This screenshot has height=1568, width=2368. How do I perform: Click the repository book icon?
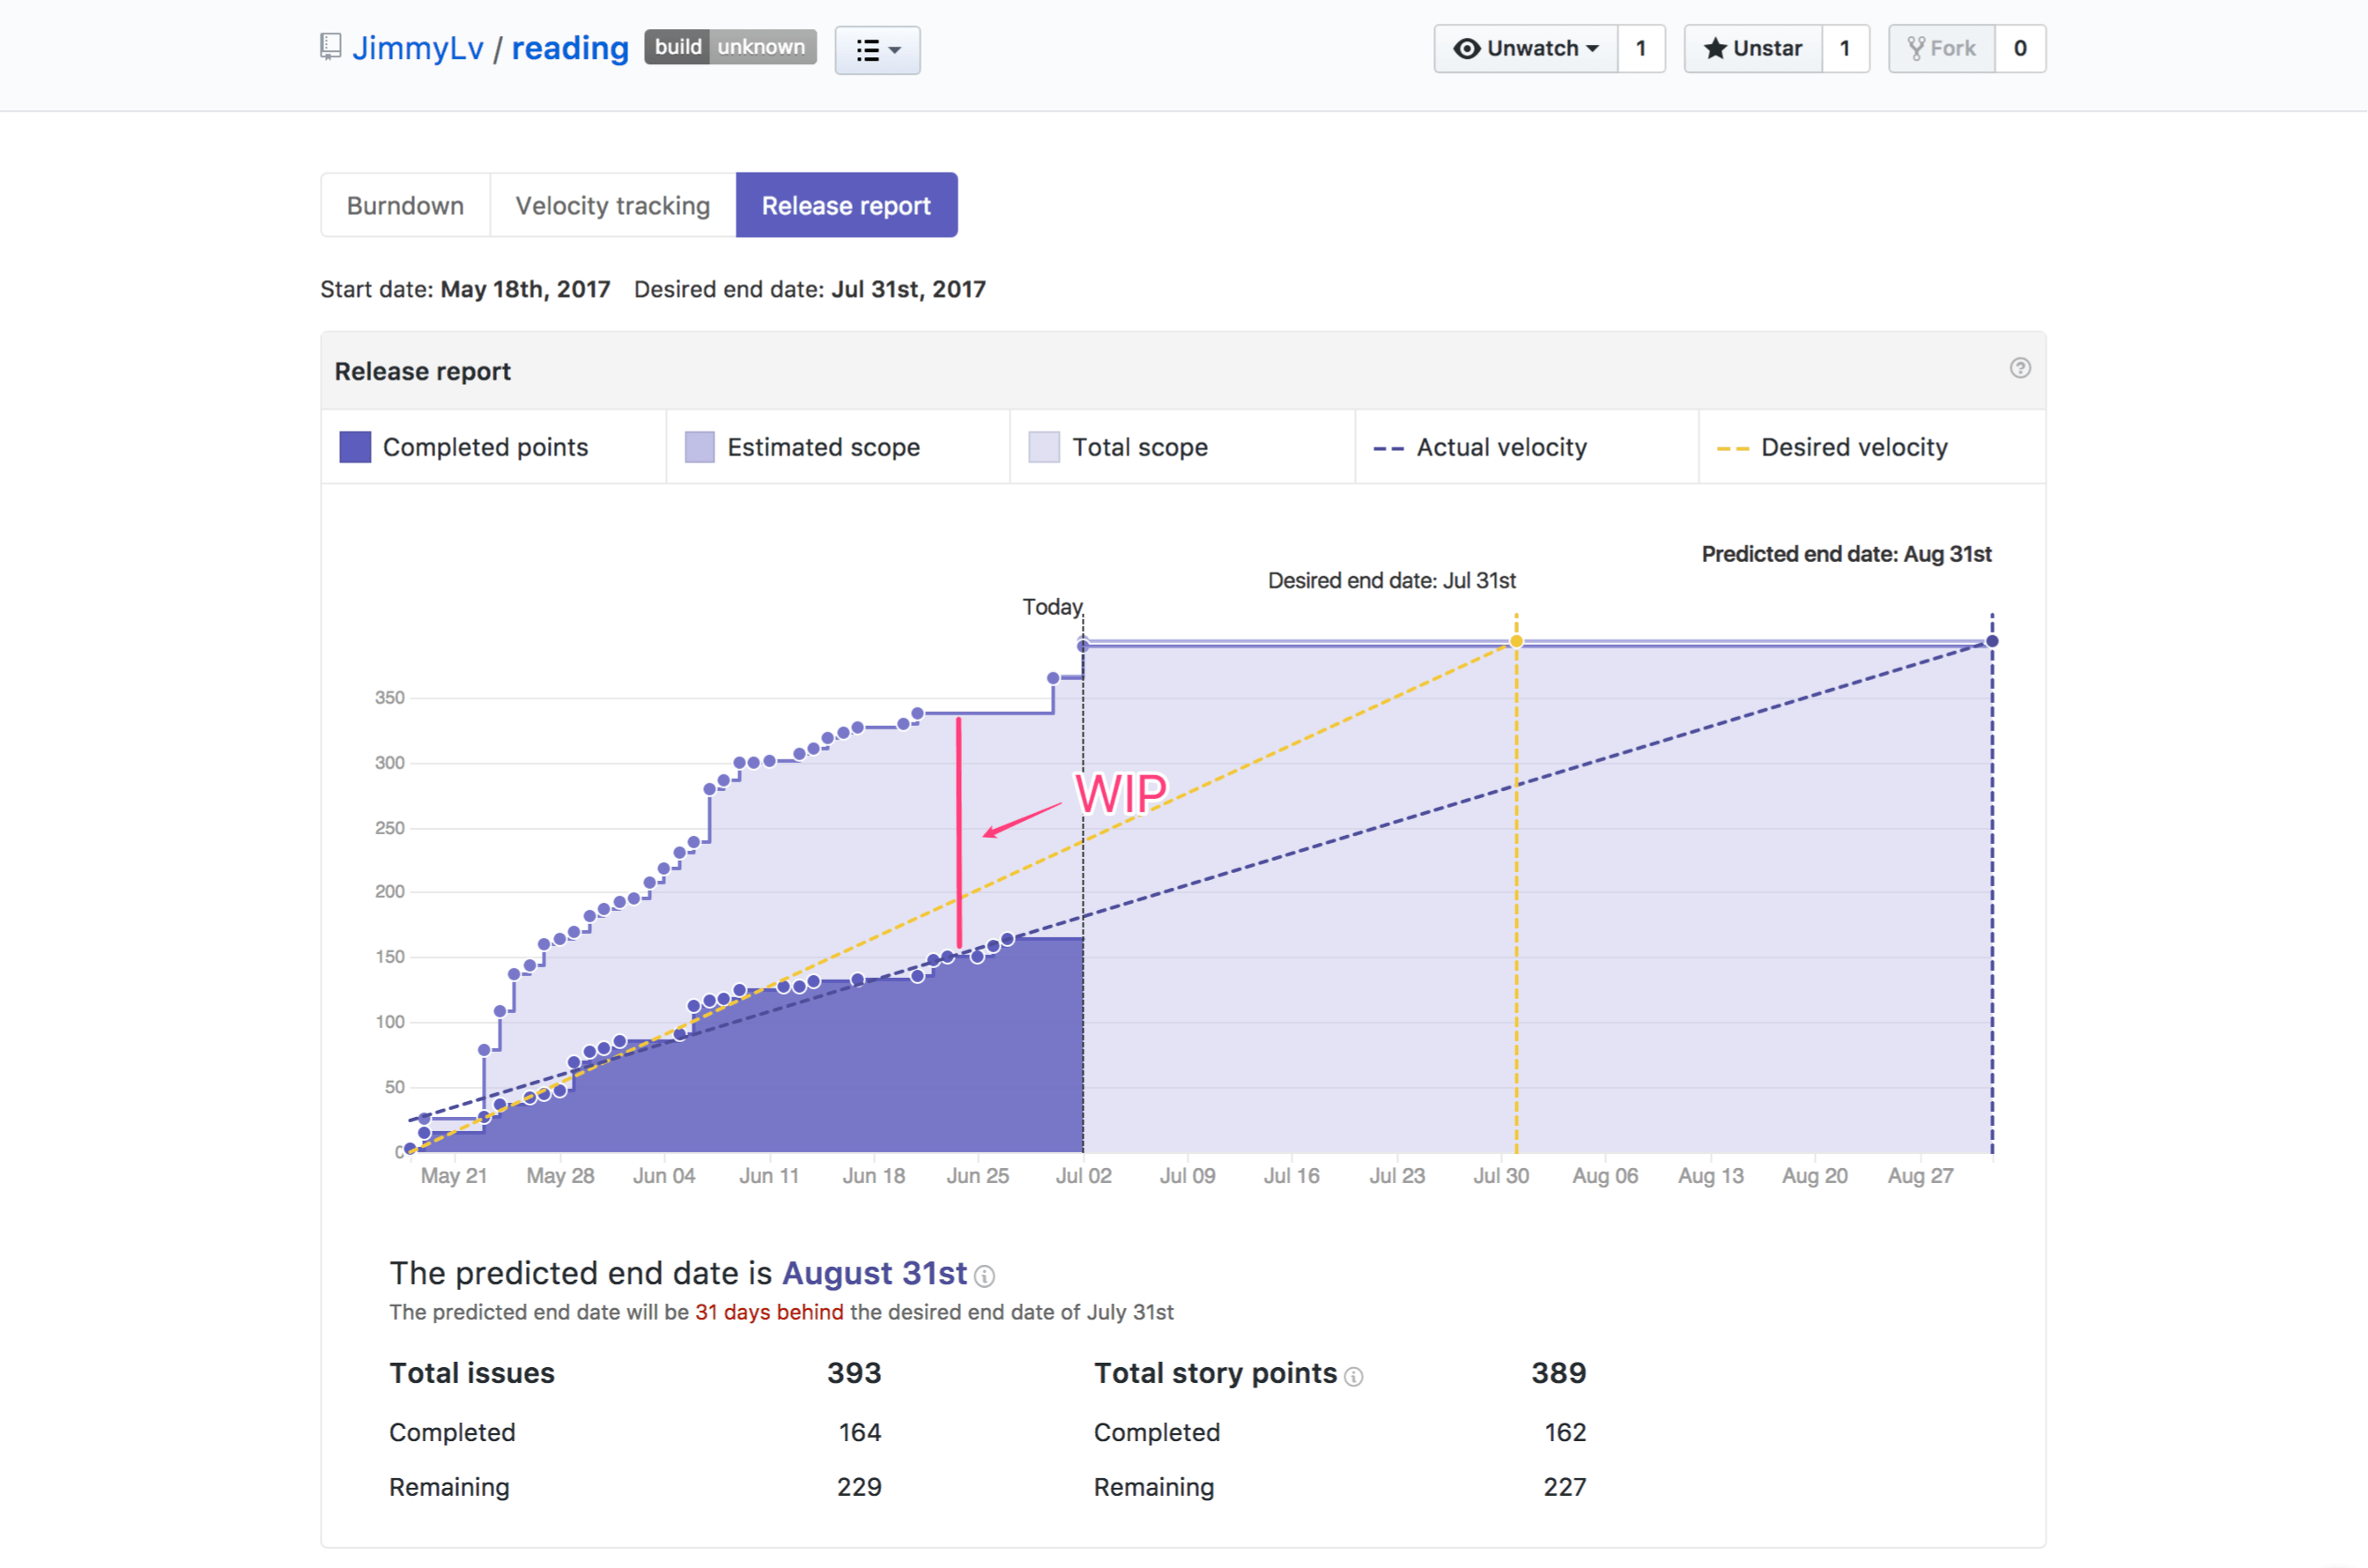tap(330, 47)
